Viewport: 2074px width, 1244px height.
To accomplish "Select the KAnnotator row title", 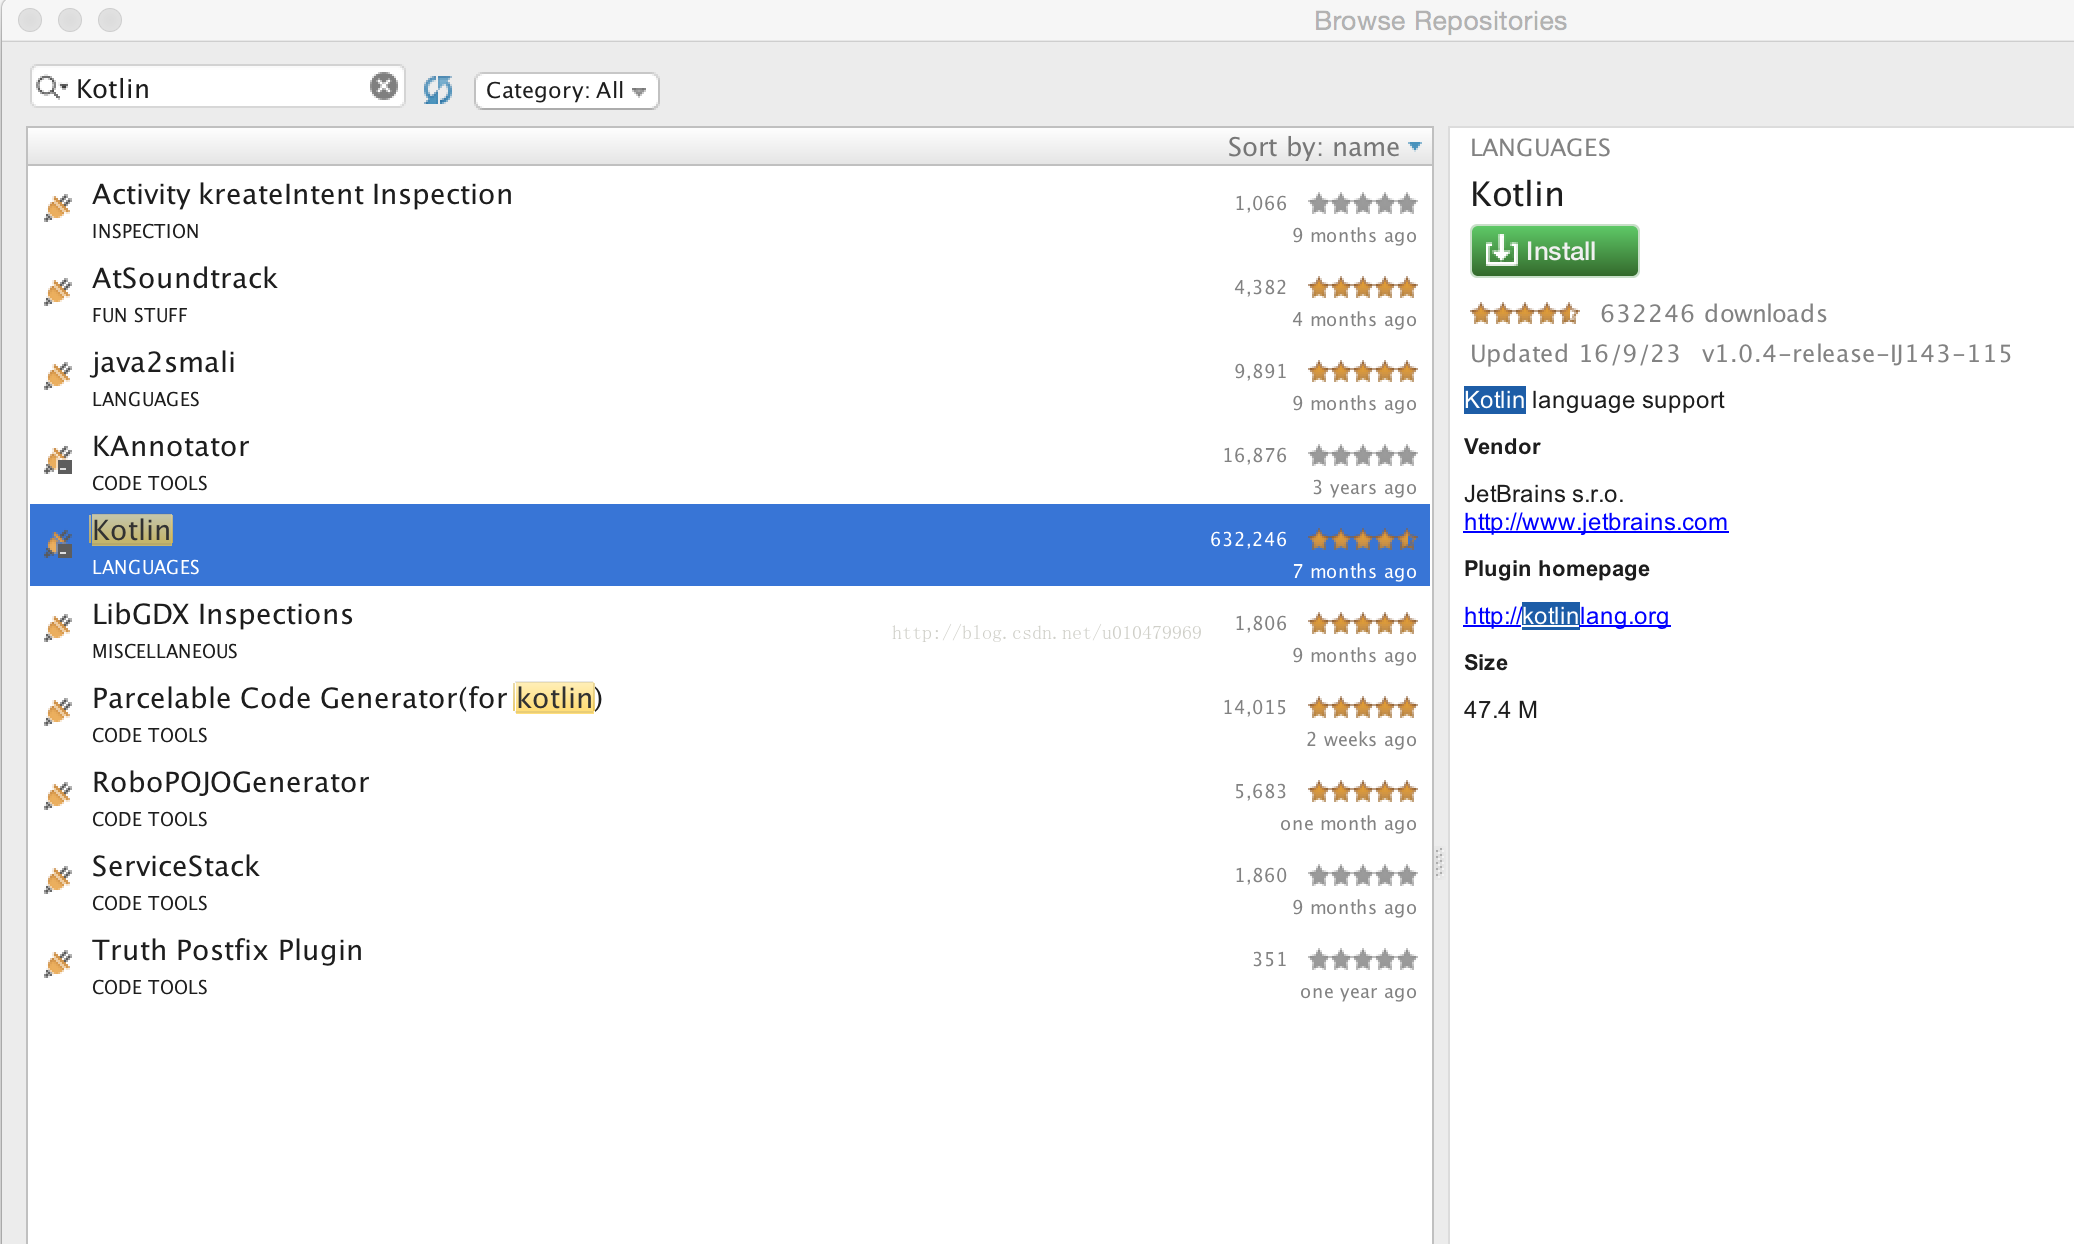I will tap(171, 446).
